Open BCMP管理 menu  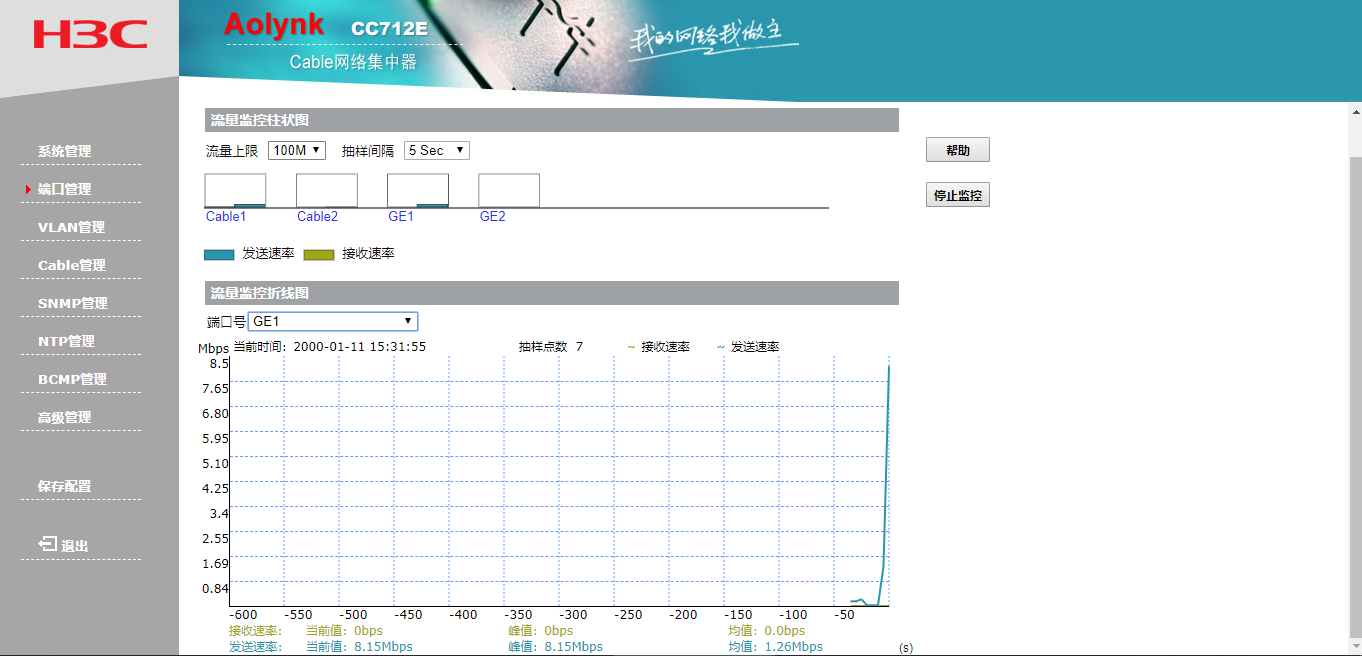click(72, 379)
